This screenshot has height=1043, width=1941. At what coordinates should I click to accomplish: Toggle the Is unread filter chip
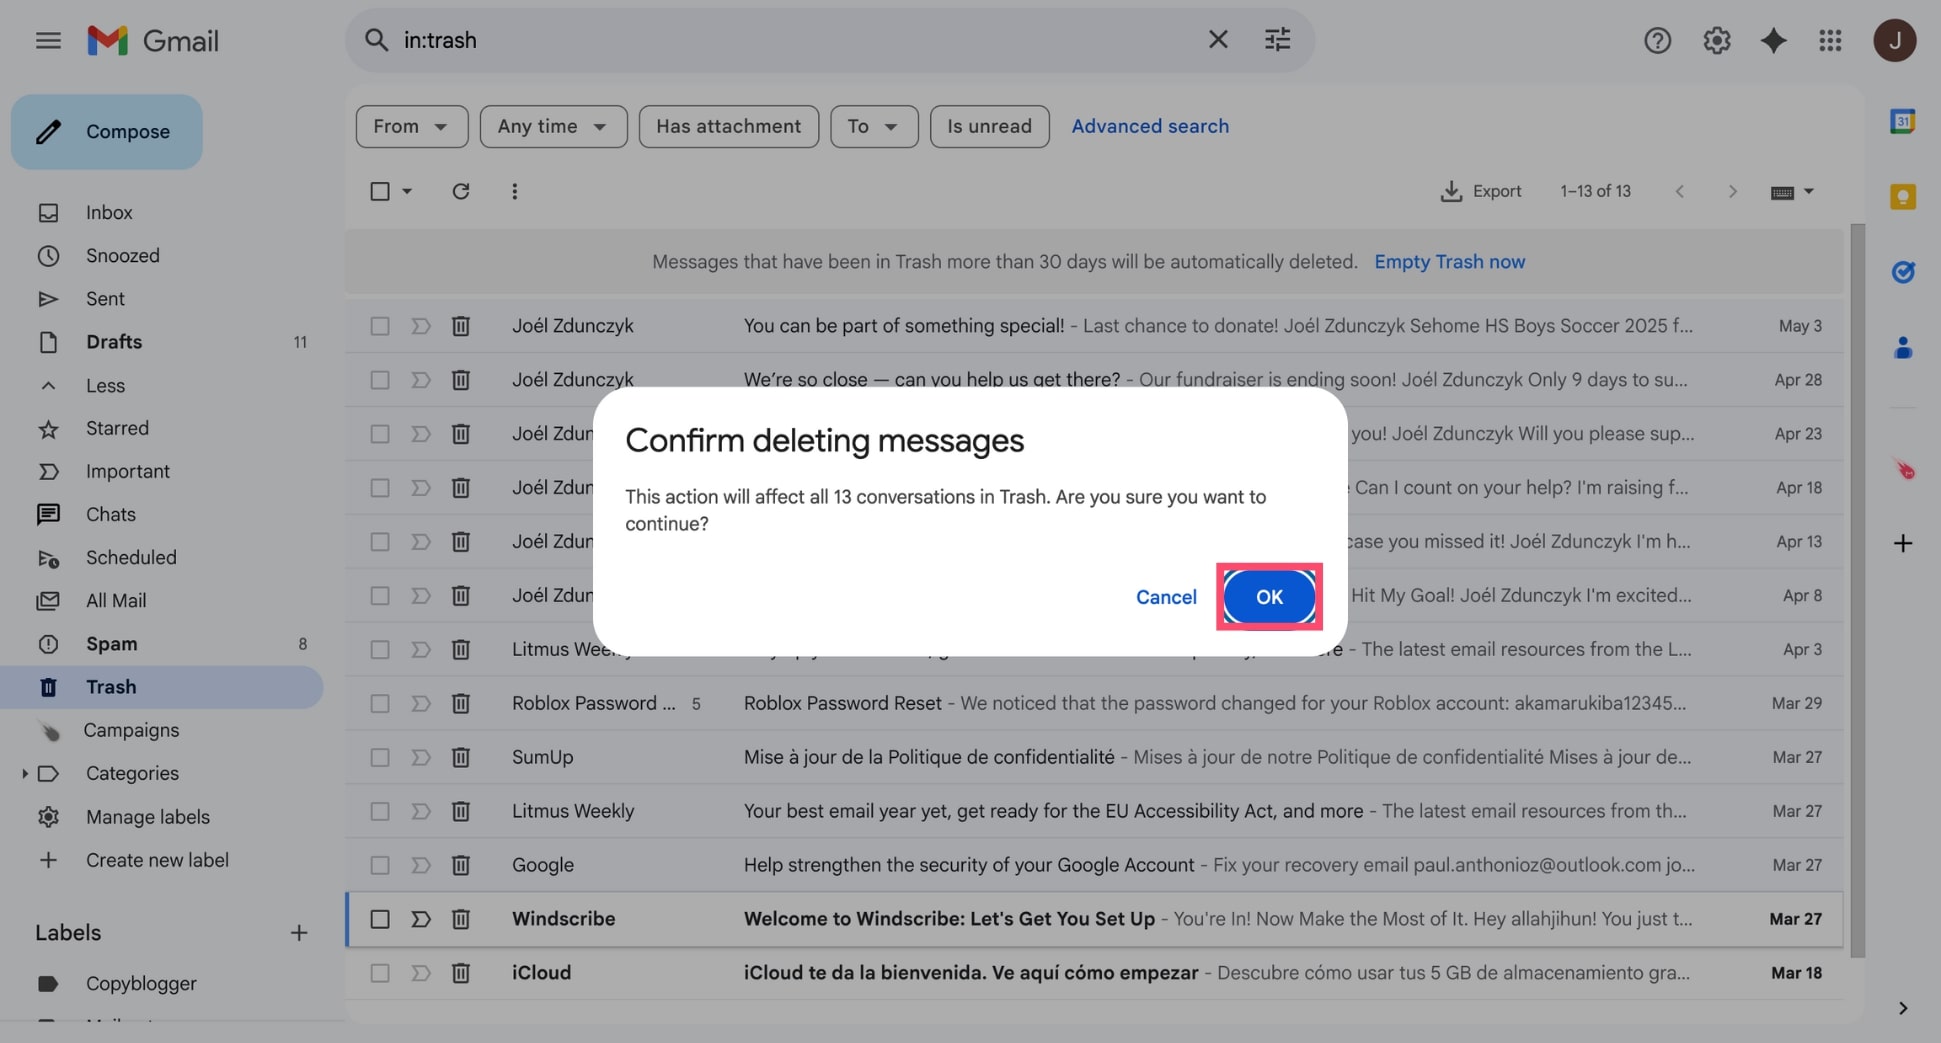click(x=989, y=126)
